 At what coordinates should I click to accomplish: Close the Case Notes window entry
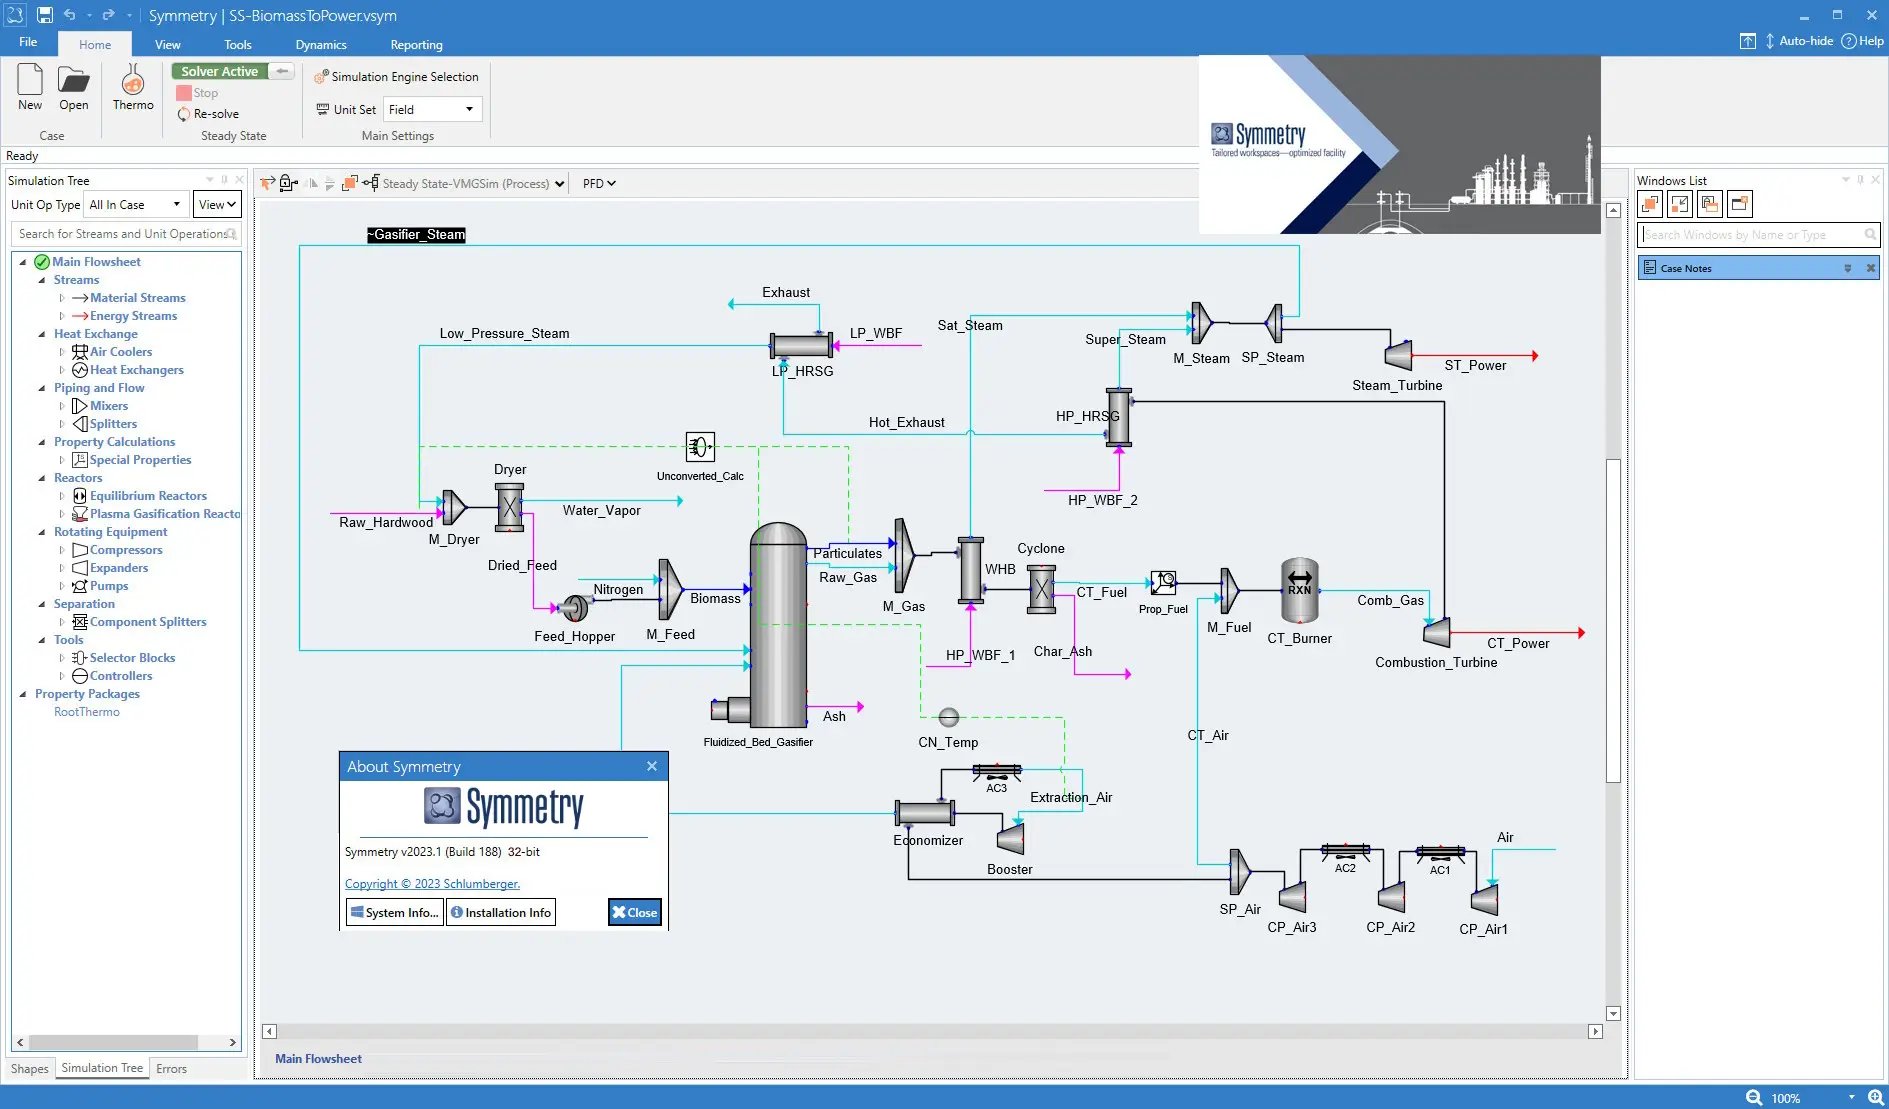pos(1870,268)
